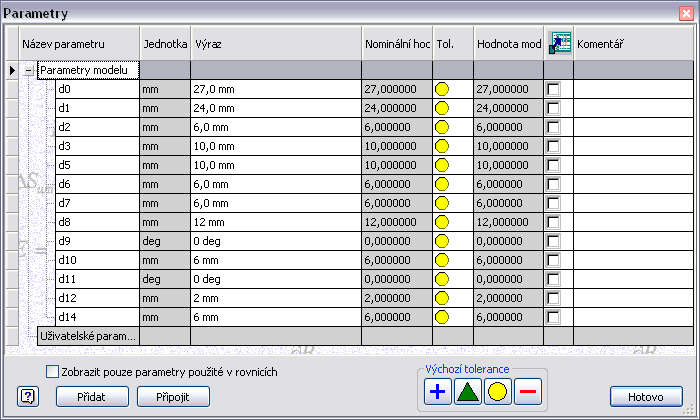This screenshot has height=420, width=700.
Task: Click the yellow tolerance circle for d1
Action: (442, 108)
